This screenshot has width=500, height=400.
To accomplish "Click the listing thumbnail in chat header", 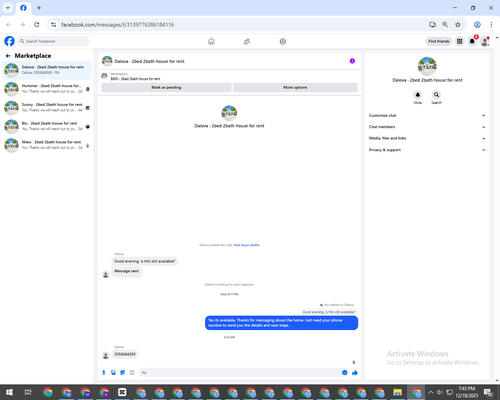I will (107, 61).
